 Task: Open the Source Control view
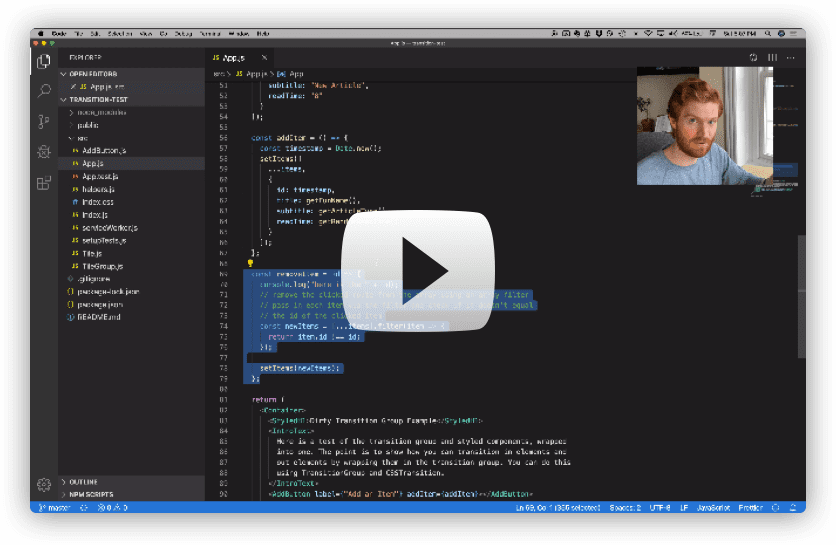click(44, 121)
